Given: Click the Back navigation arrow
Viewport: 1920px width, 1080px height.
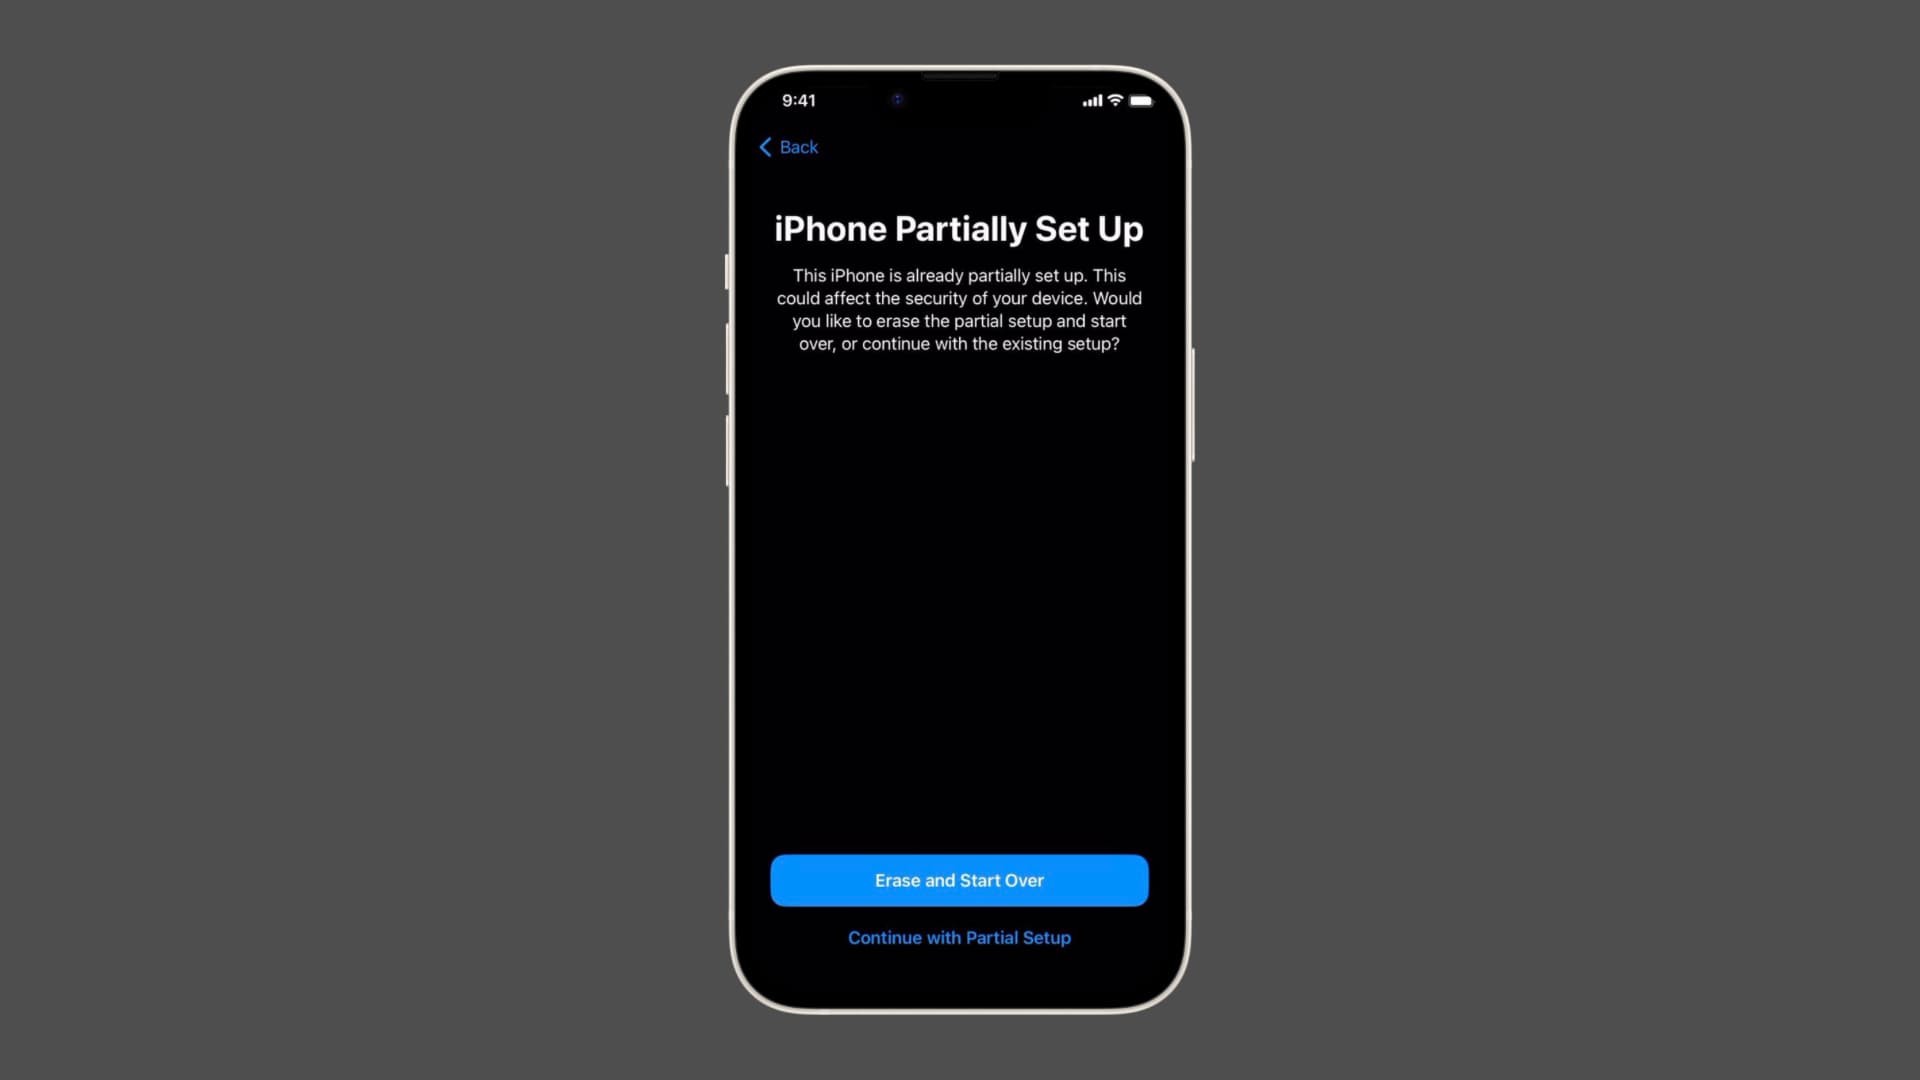Looking at the screenshot, I should (765, 146).
